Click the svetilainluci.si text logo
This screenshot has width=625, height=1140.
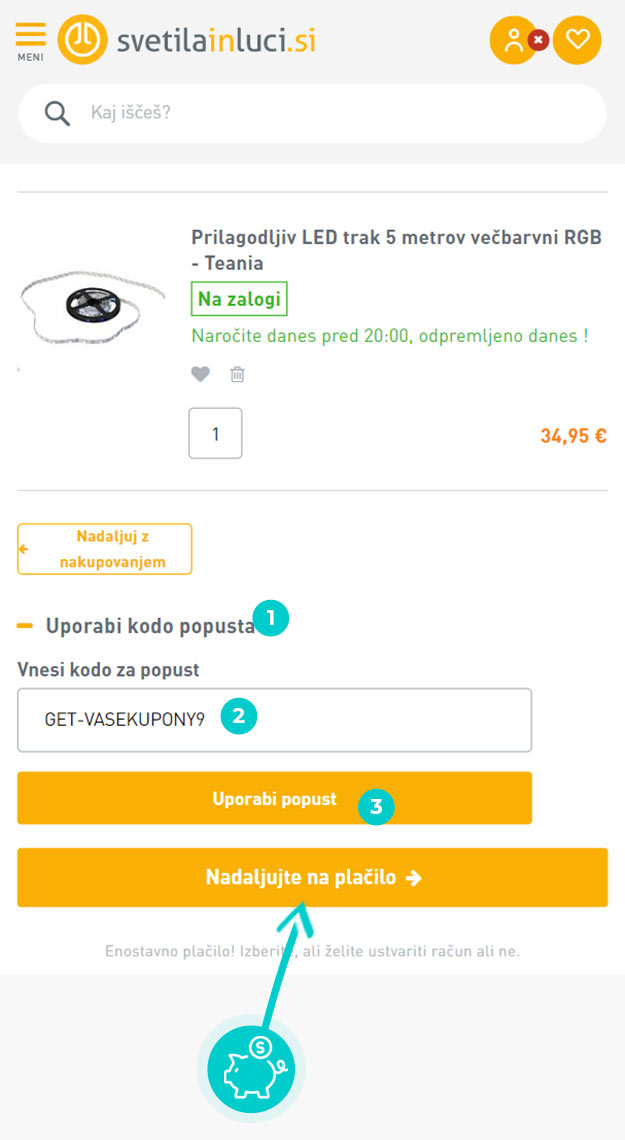coord(217,40)
